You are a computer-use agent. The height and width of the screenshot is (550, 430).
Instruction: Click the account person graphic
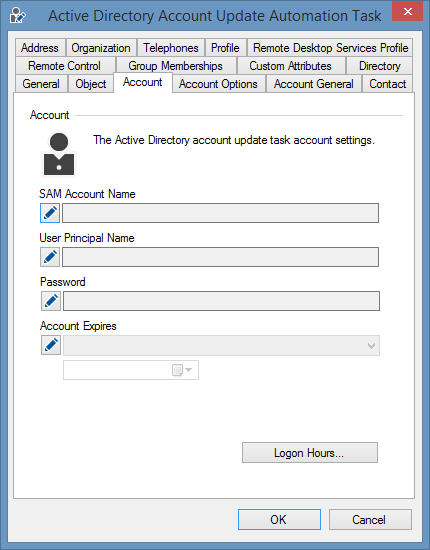(x=59, y=154)
